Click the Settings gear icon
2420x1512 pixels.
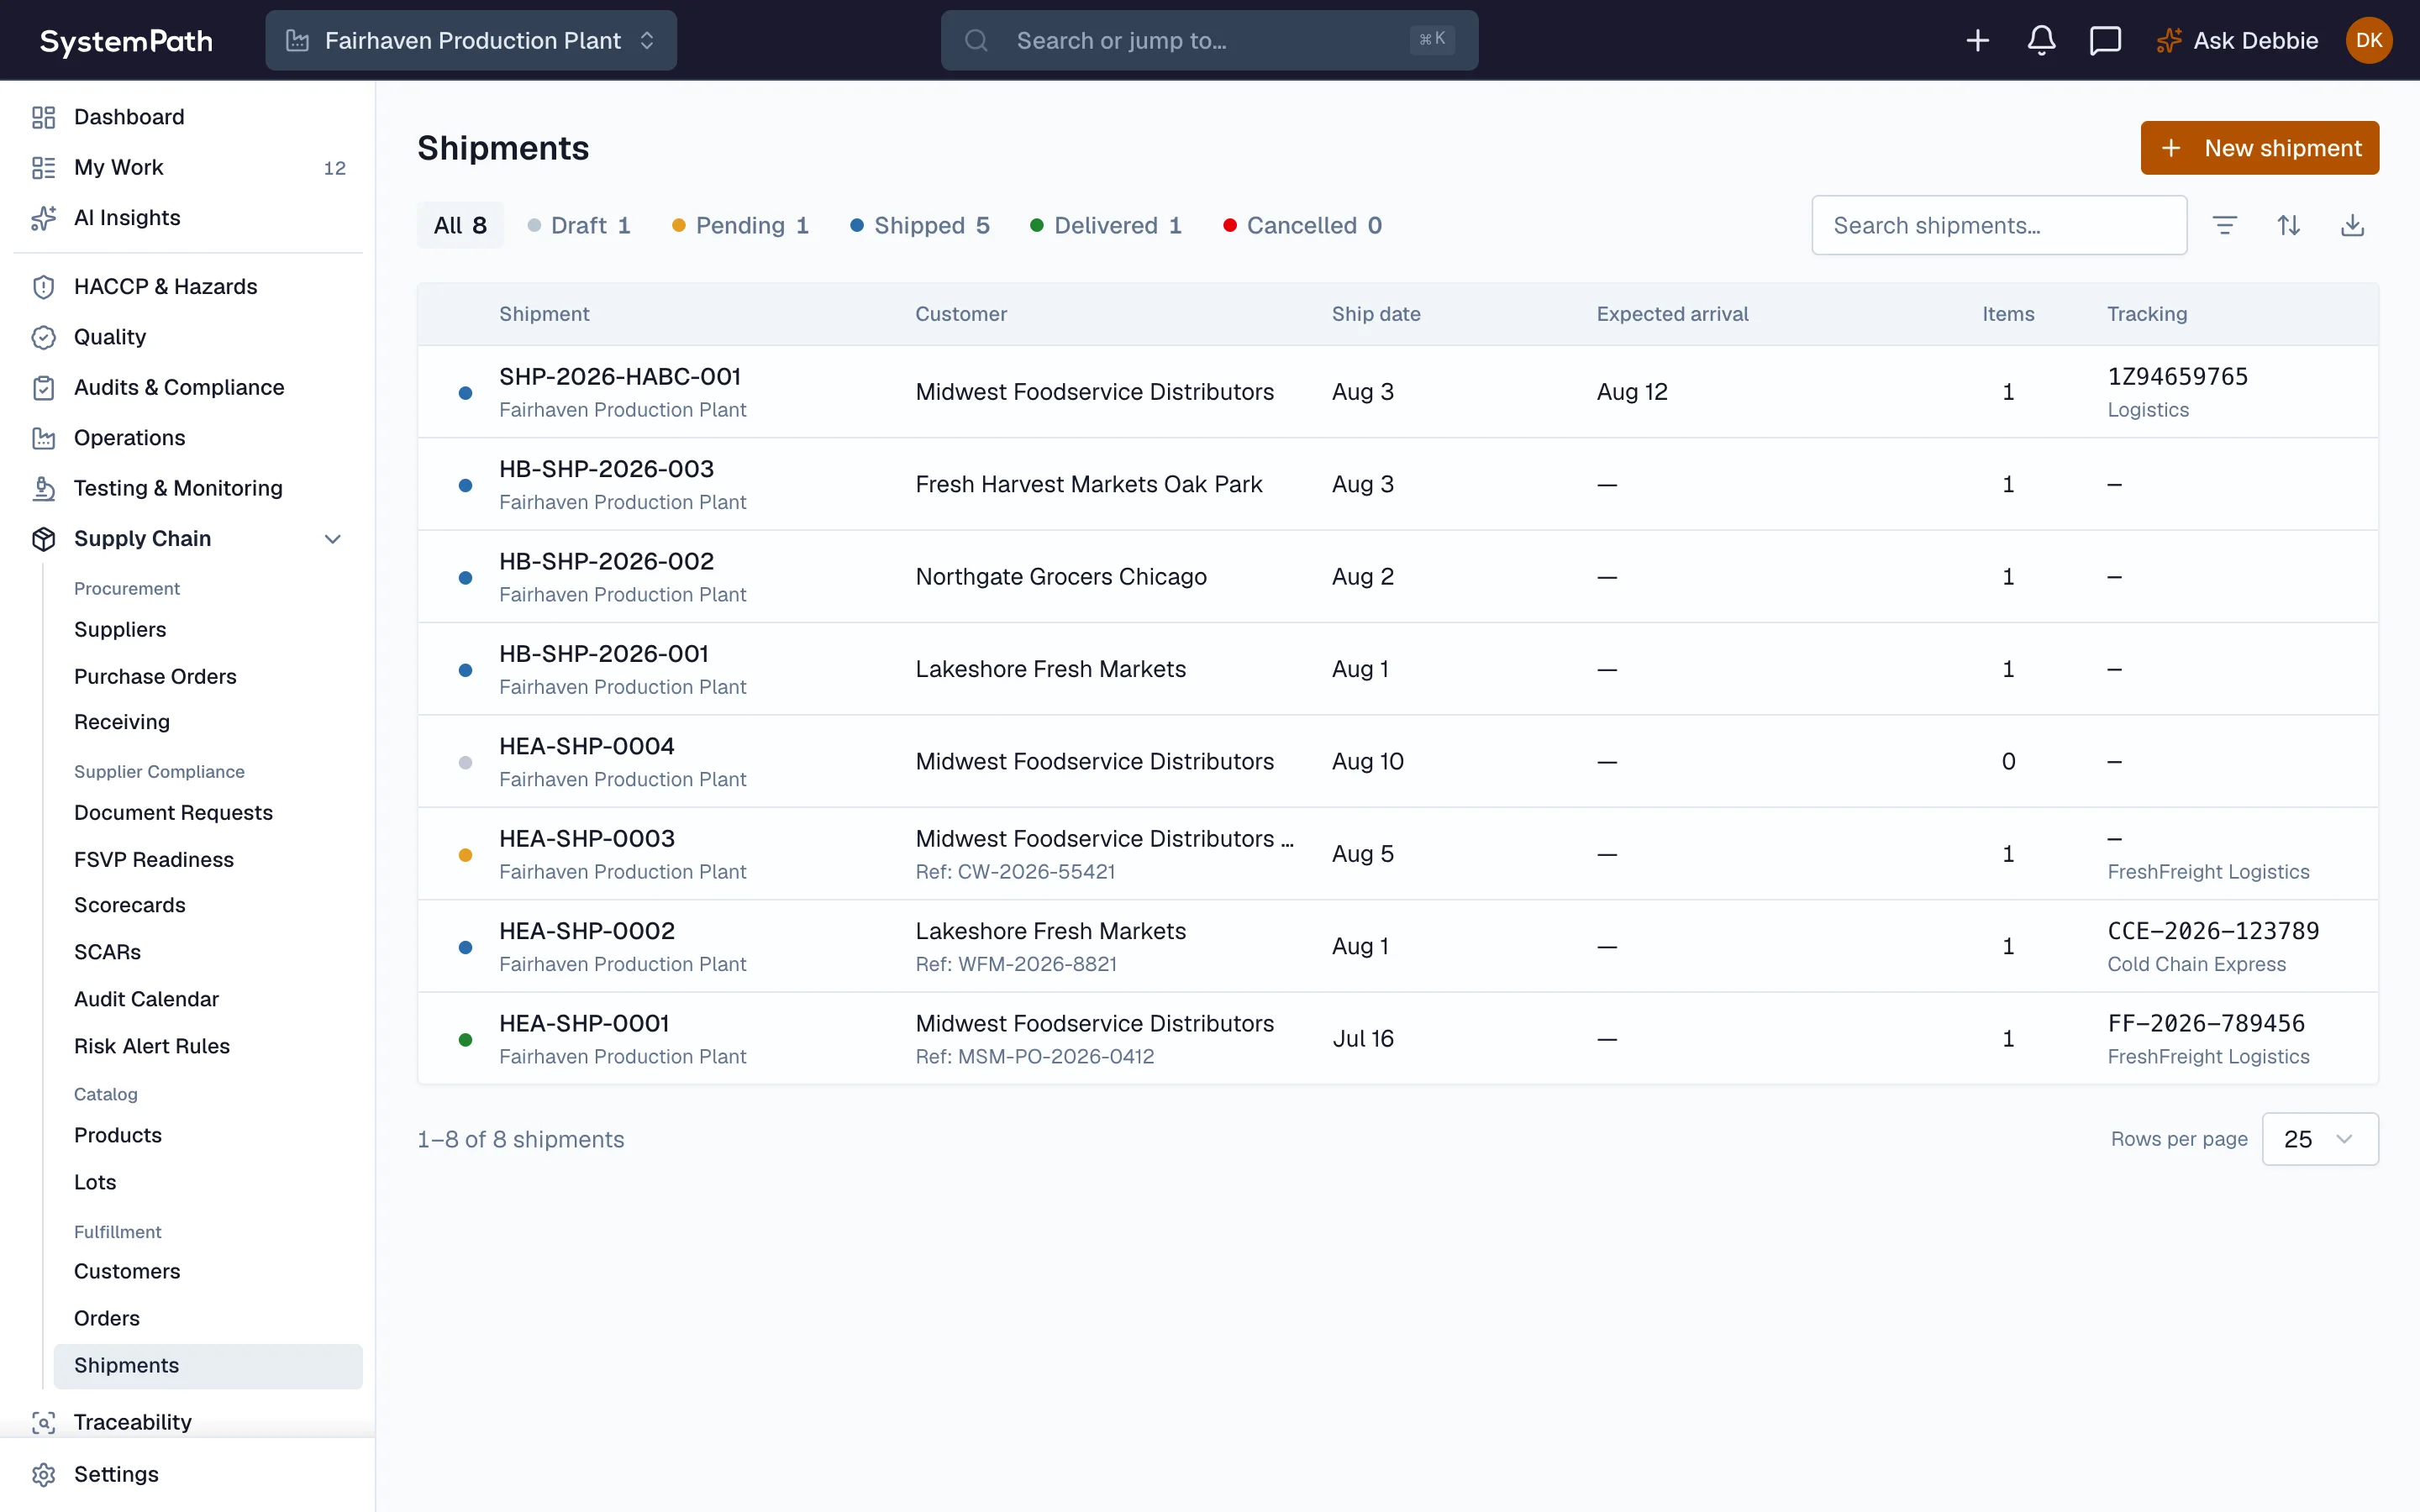(x=43, y=1474)
